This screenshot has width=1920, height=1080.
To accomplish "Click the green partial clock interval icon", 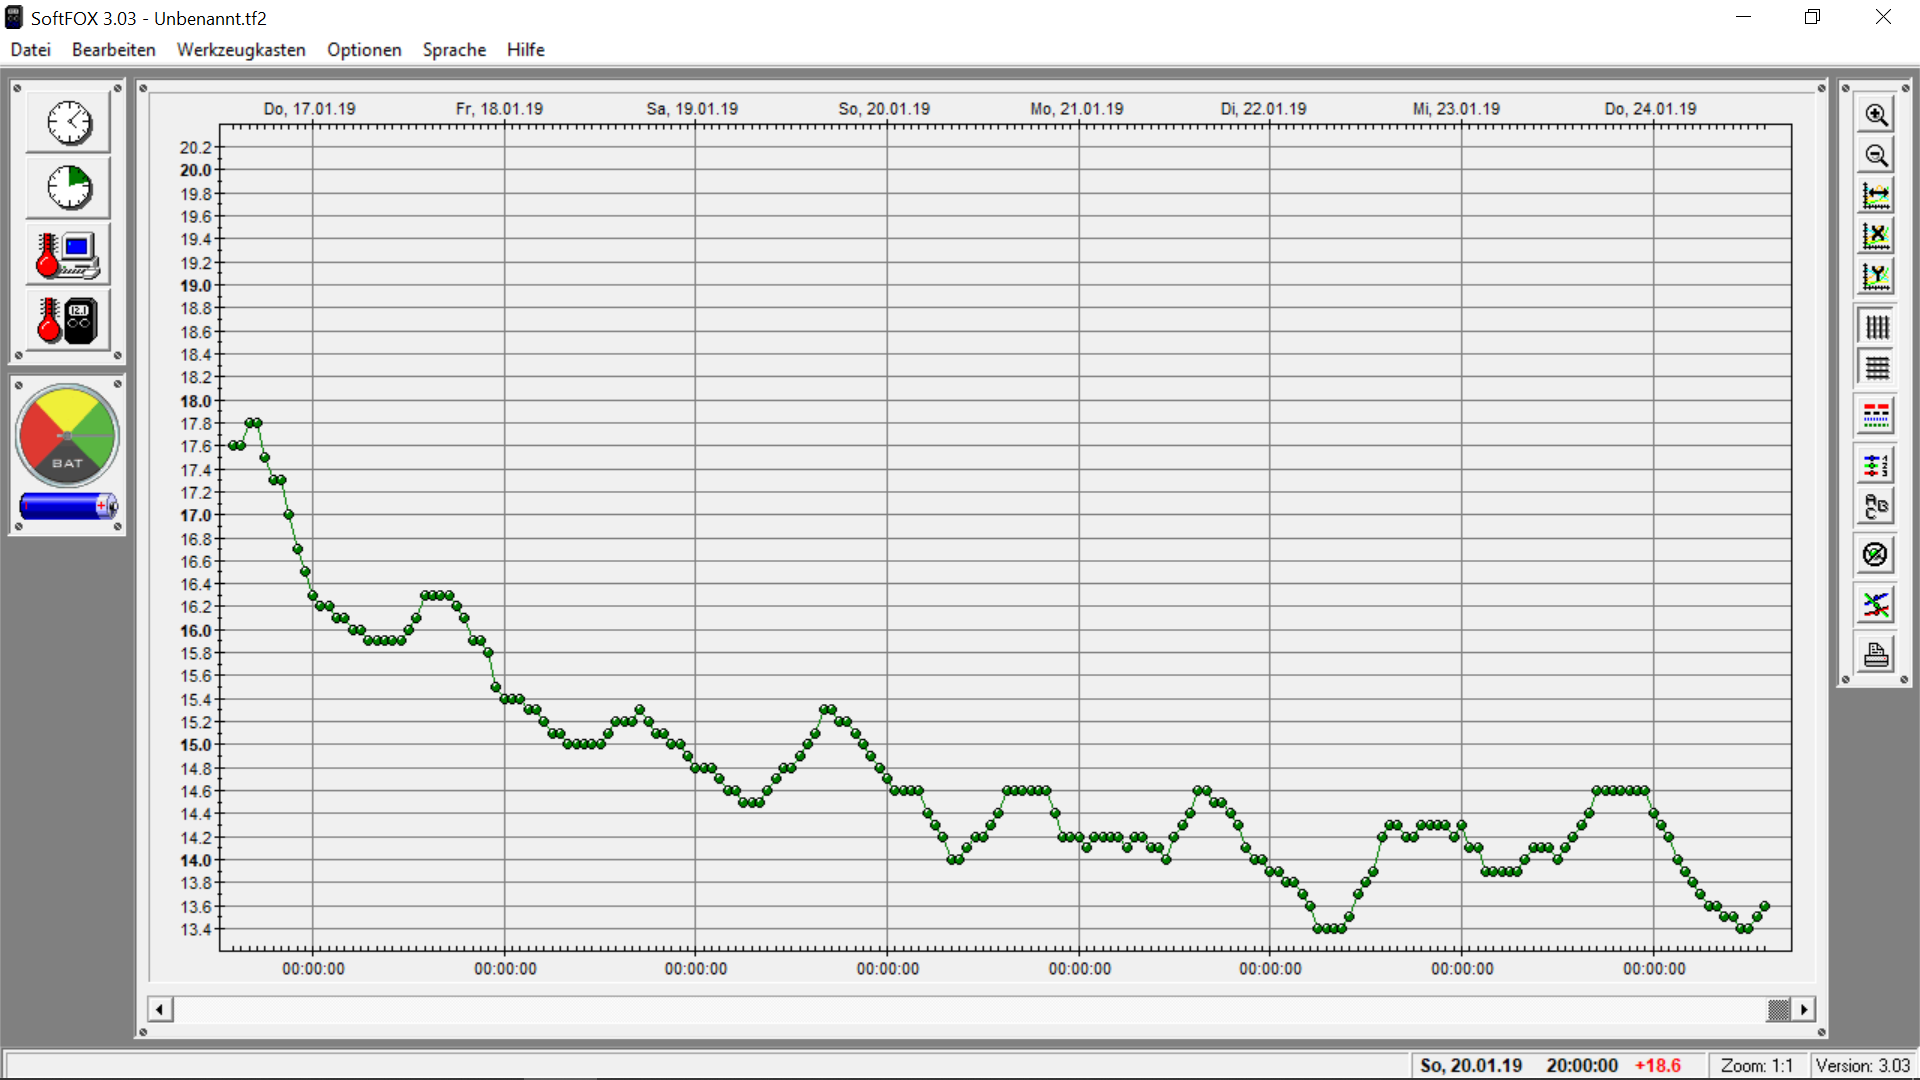I will pyautogui.click(x=69, y=188).
